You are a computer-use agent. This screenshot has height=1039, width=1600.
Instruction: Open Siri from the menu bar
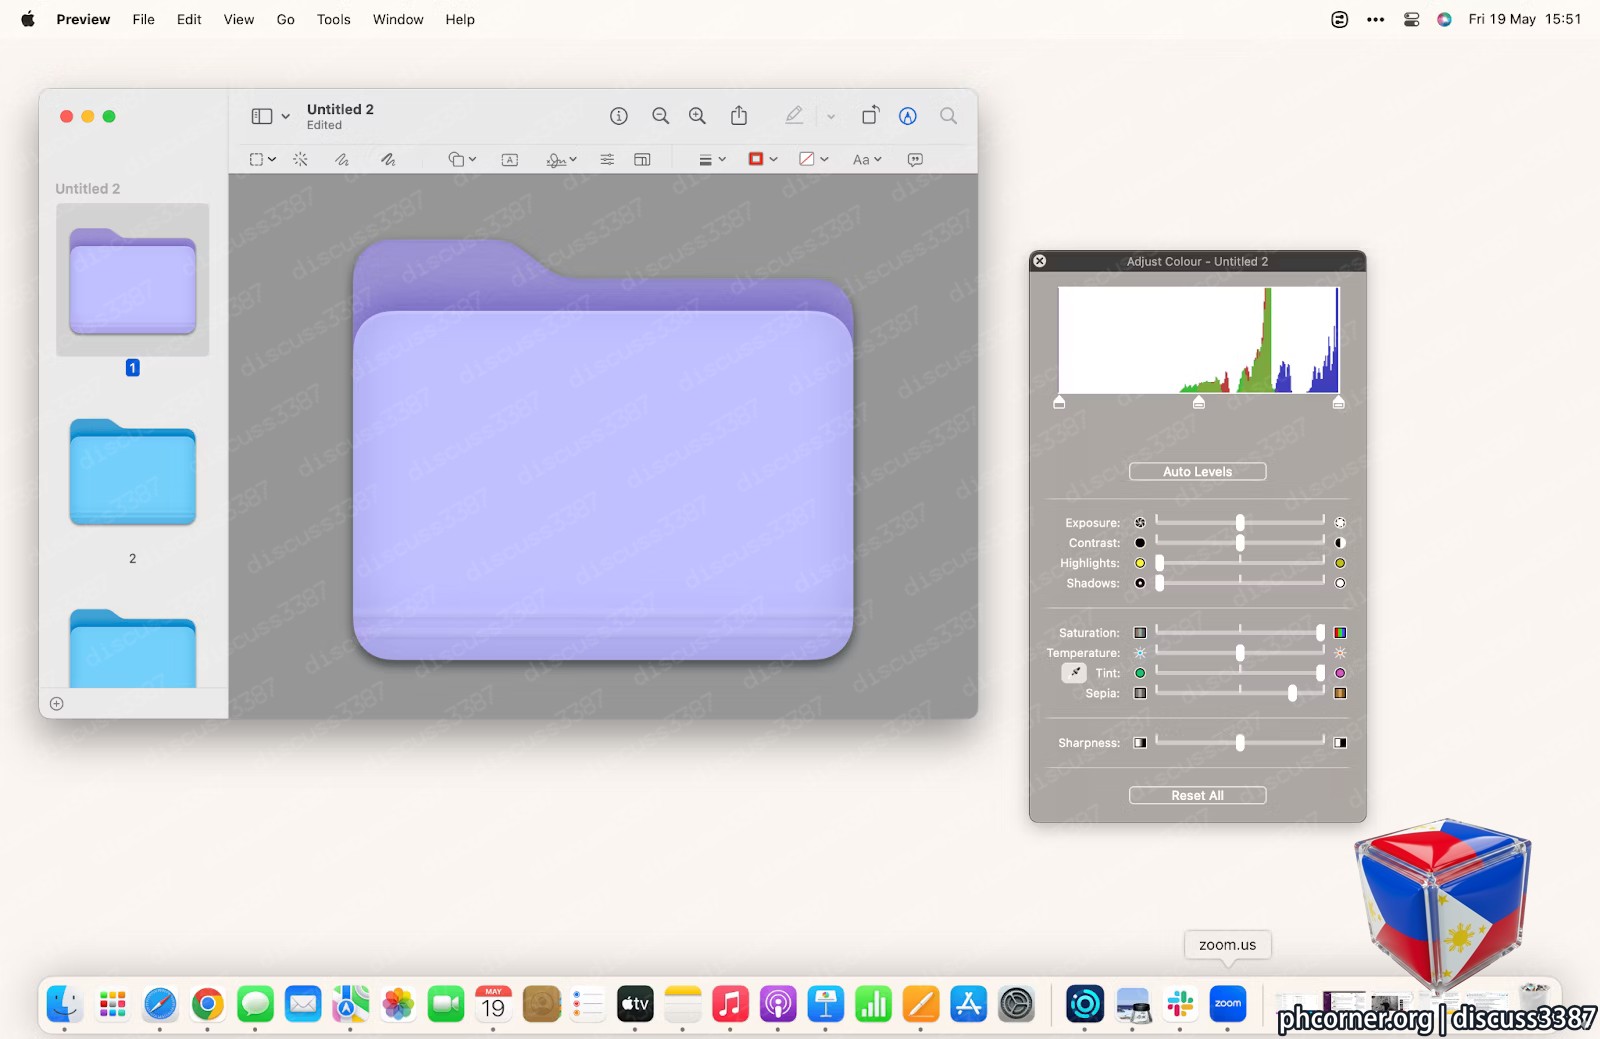(x=1444, y=19)
